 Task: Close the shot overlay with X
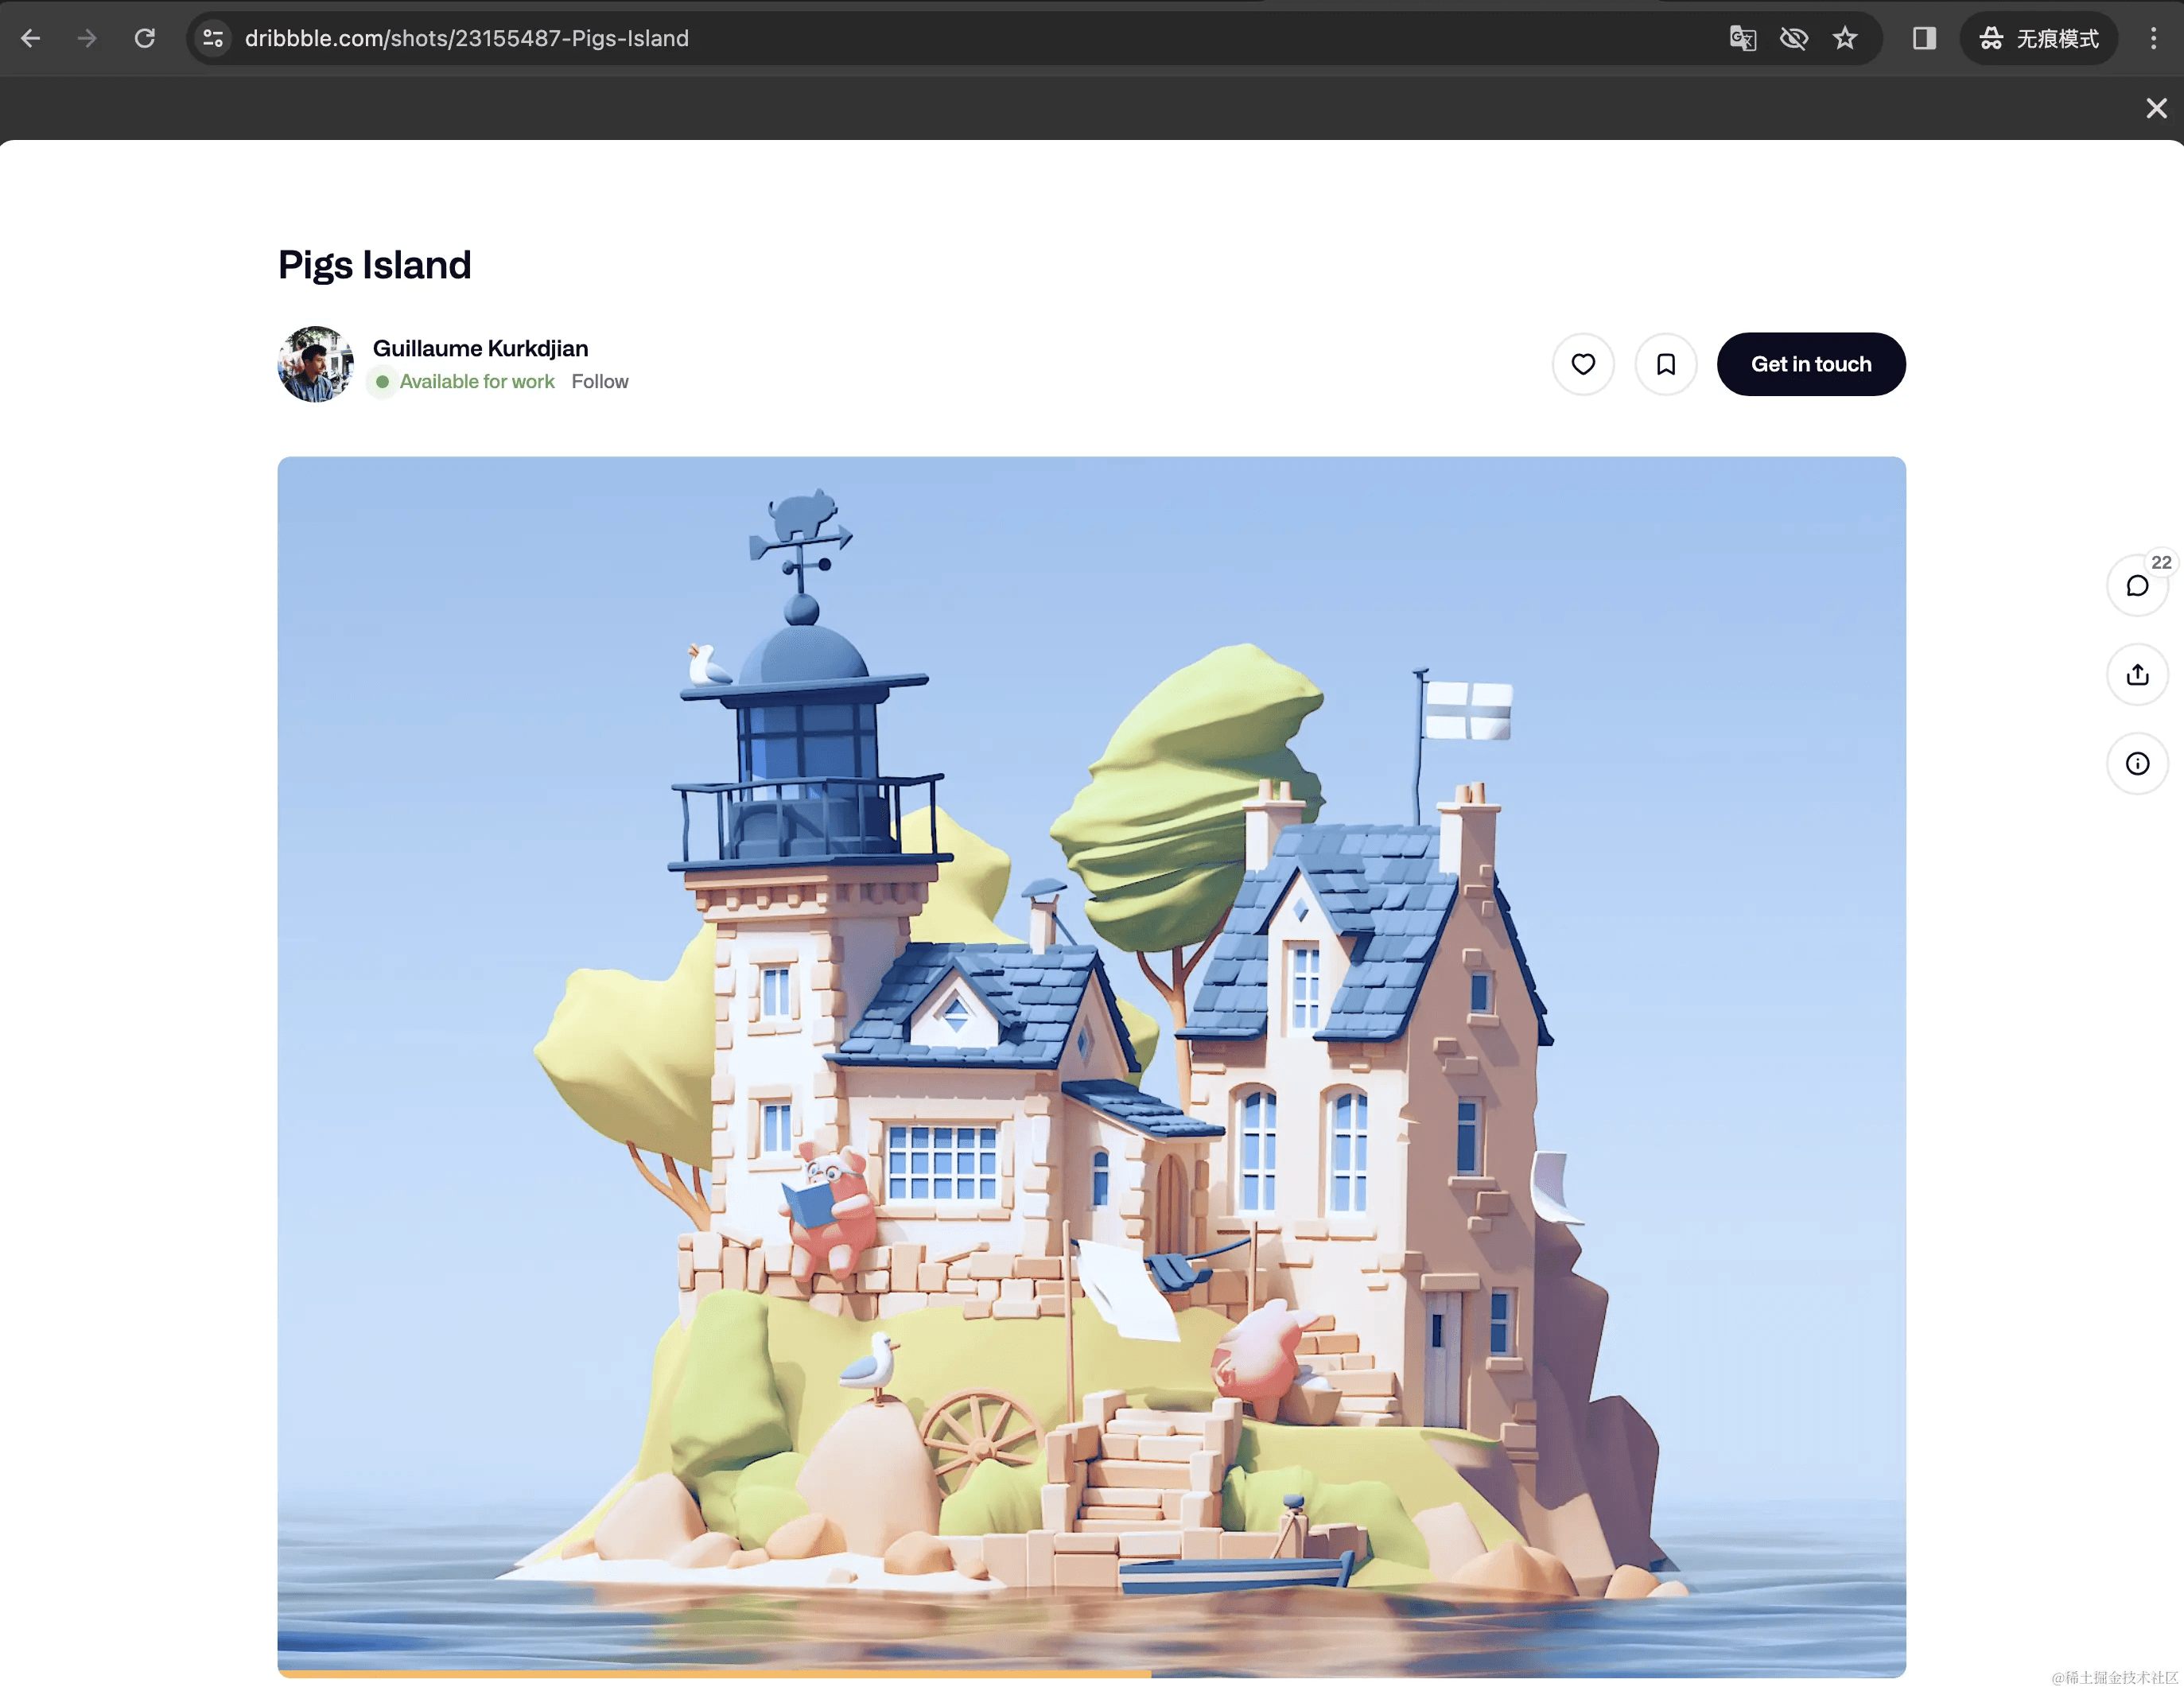[2155, 108]
